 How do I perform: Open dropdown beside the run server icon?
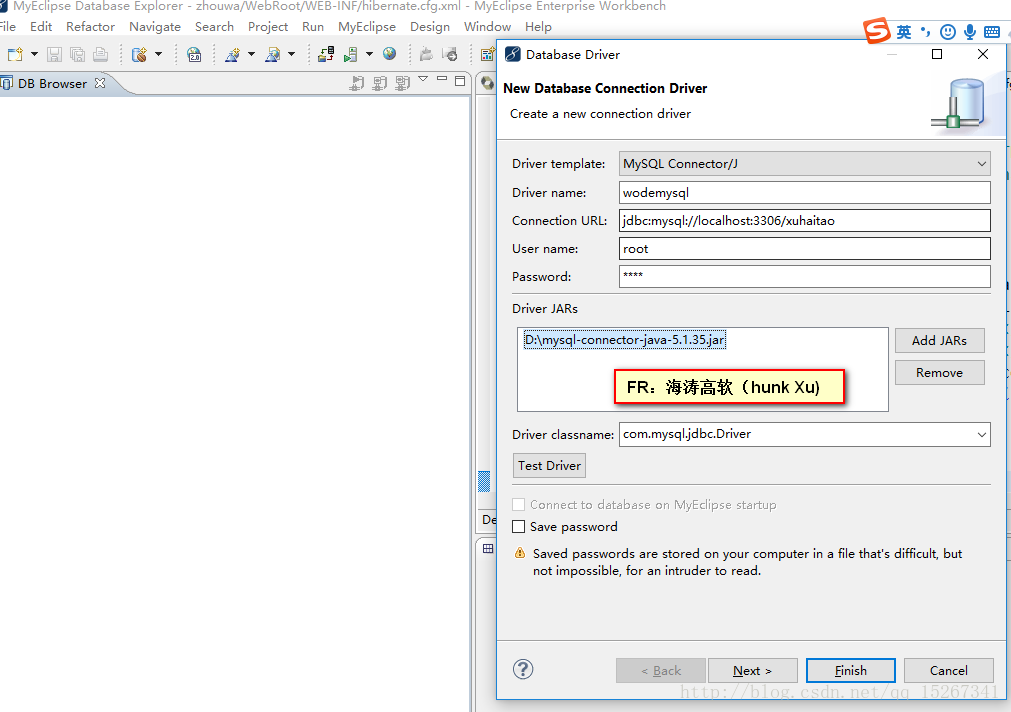pyautogui.click(x=369, y=55)
